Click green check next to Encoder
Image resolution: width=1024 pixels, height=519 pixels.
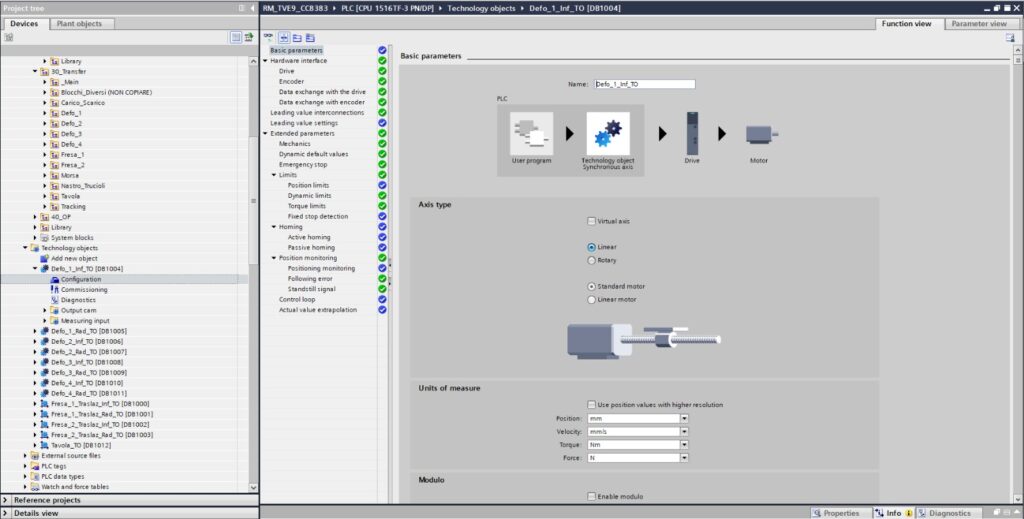click(382, 82)
